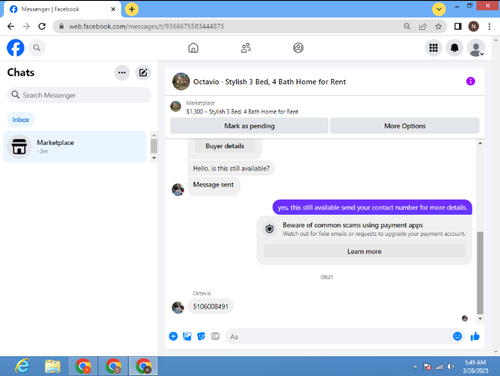500x376 pixels.
Task: Go back in browser
Action: tap(11, 26)
